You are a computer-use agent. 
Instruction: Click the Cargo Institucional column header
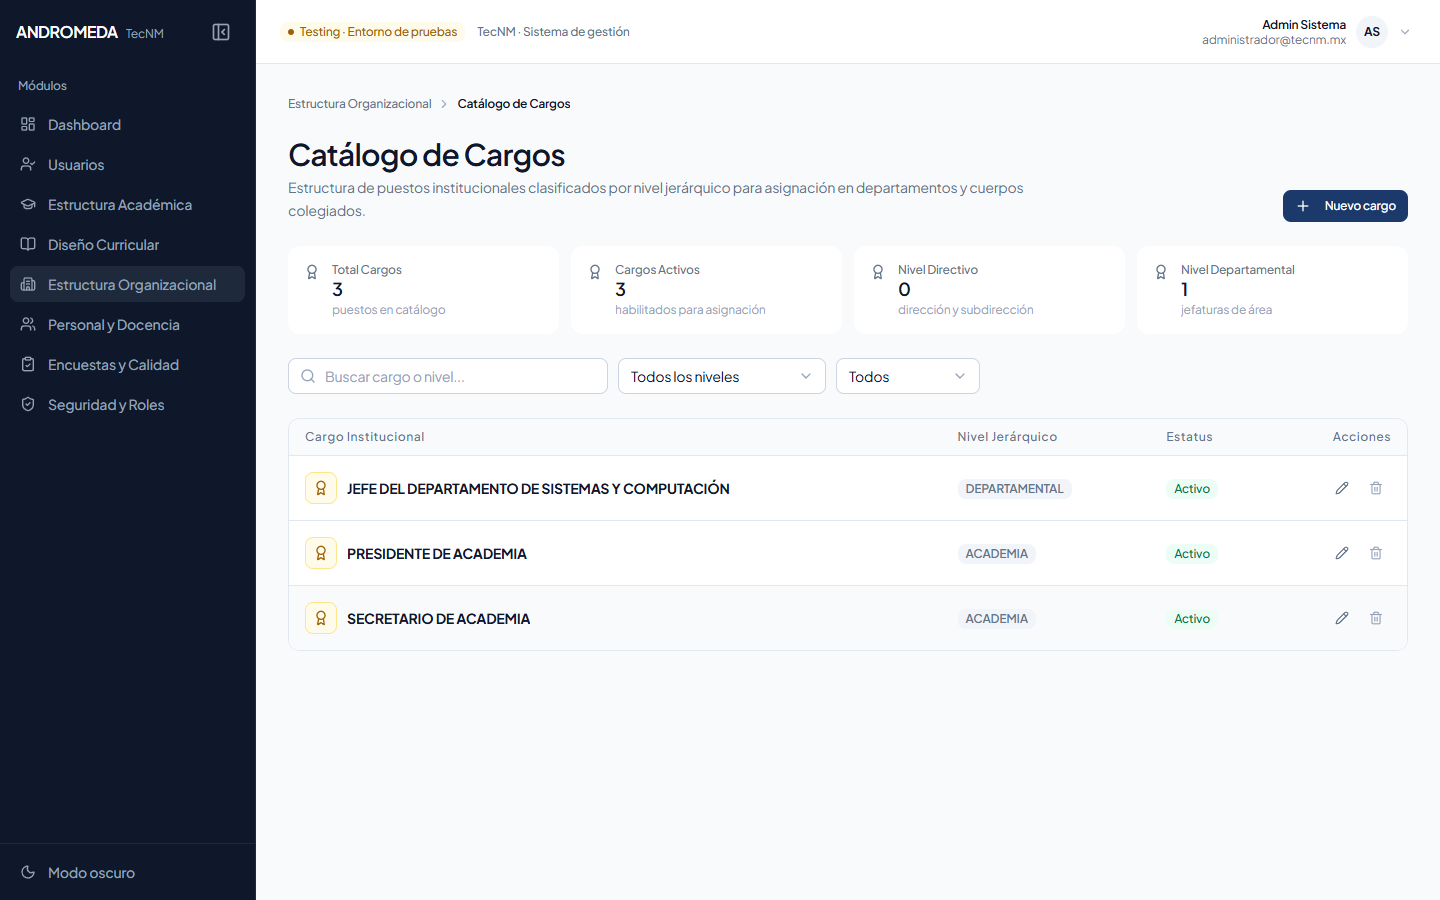[x=365, y=437]
